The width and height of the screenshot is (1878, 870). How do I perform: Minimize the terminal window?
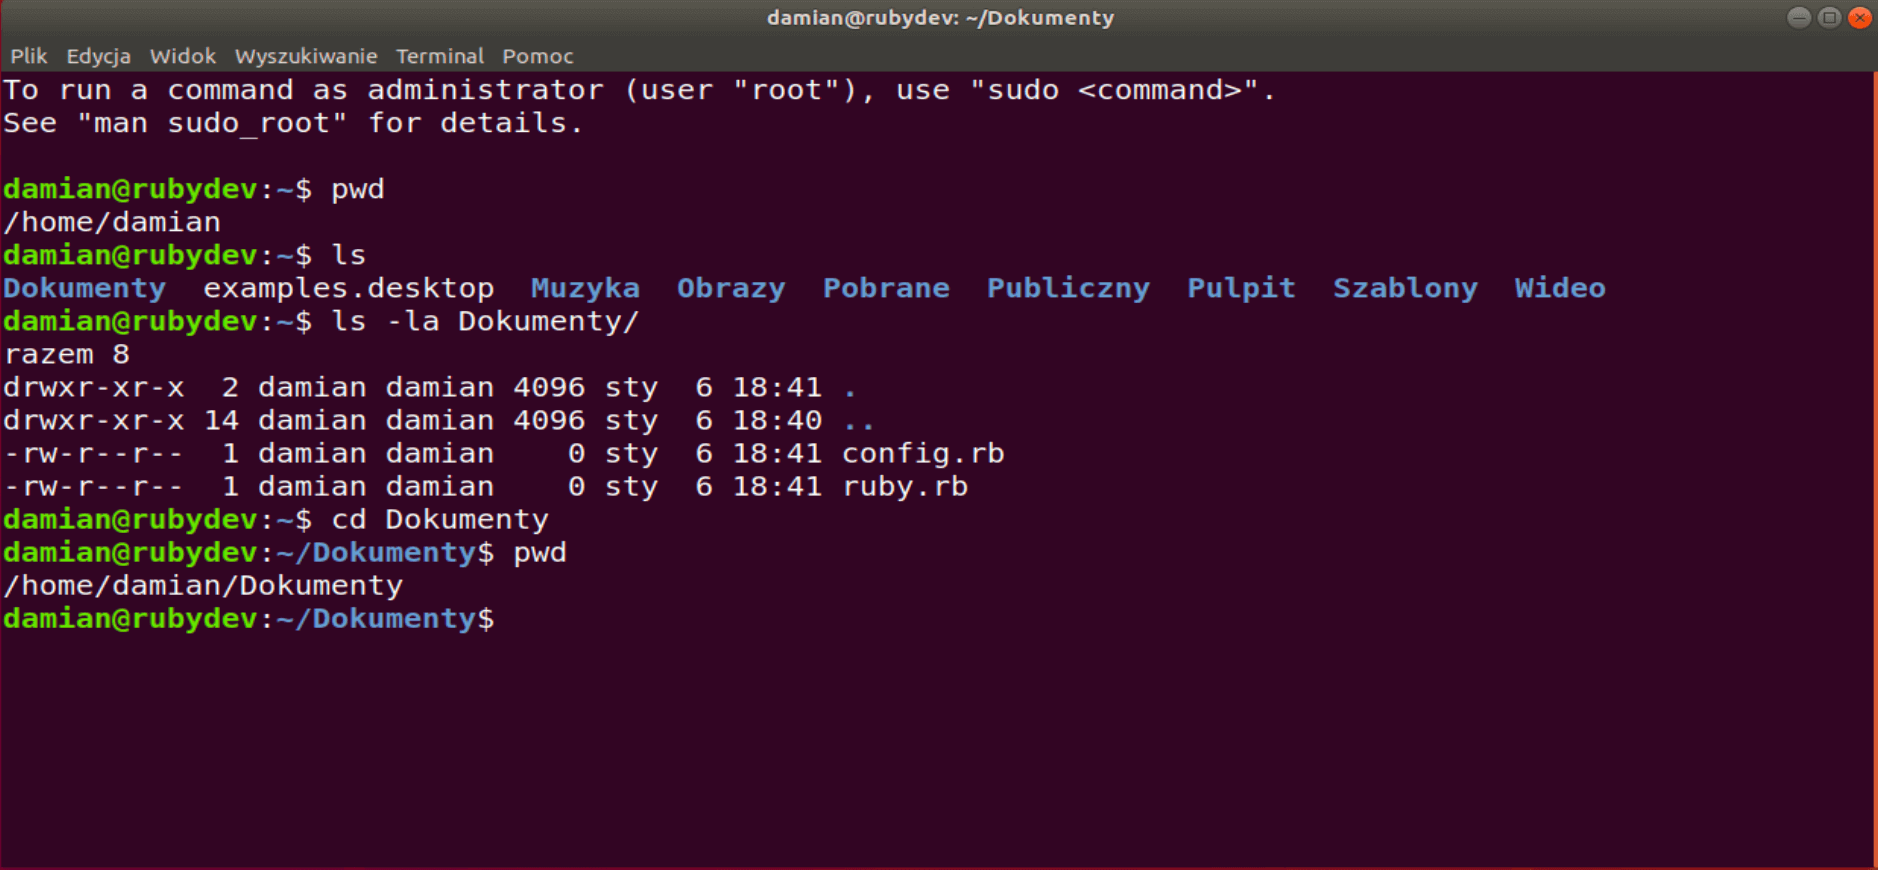pos(1798,18)
